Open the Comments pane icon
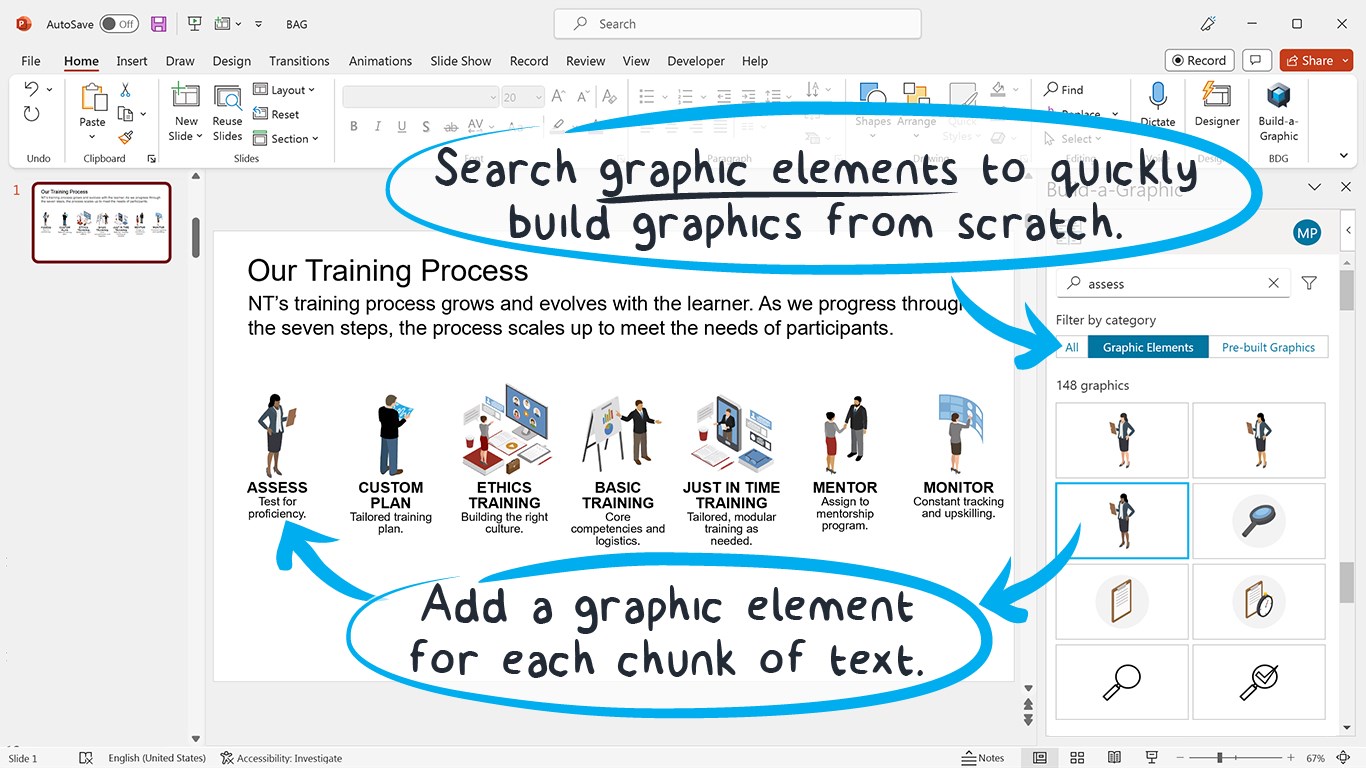 (x=1256, y=60)
